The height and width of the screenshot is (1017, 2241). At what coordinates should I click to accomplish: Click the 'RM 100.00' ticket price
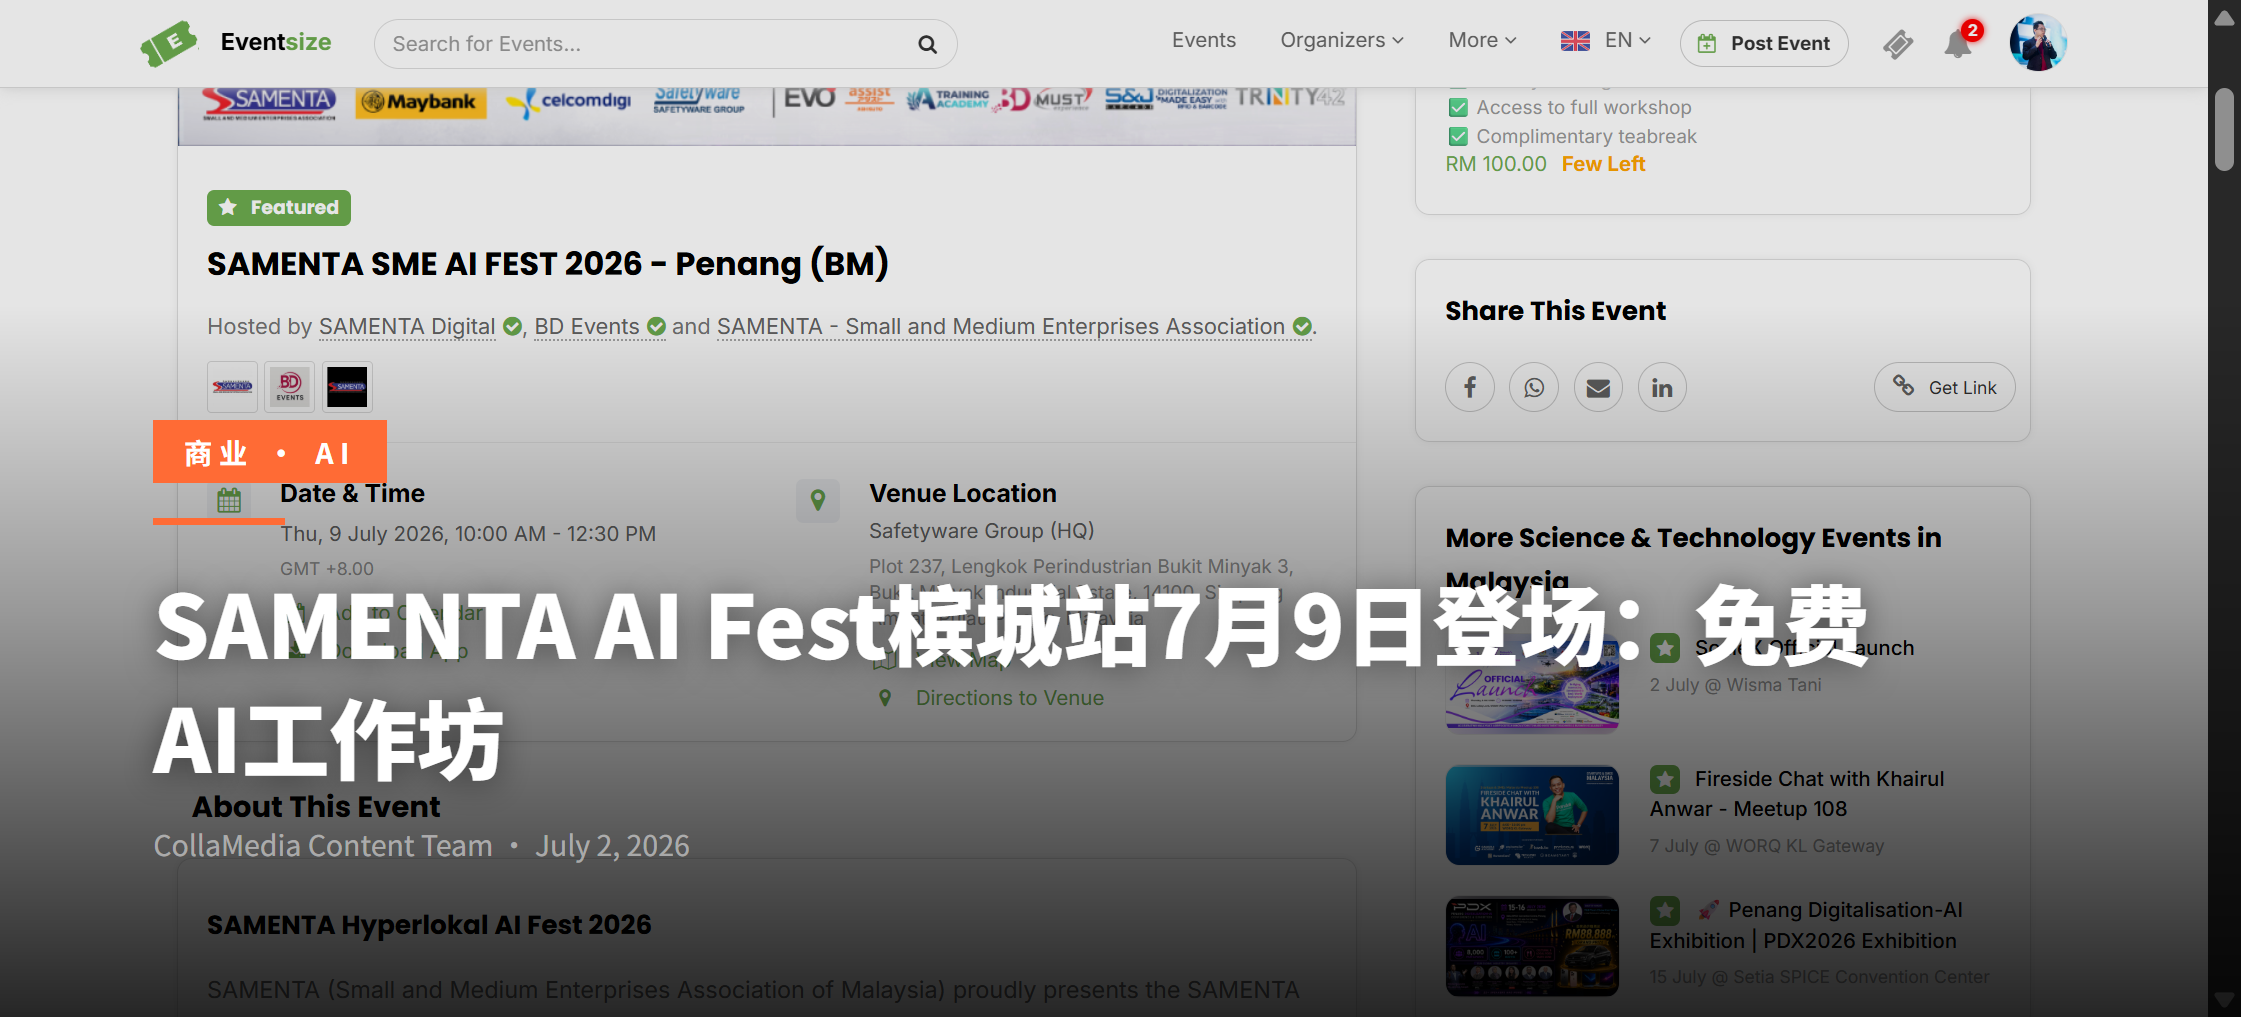pos(1496,164)
